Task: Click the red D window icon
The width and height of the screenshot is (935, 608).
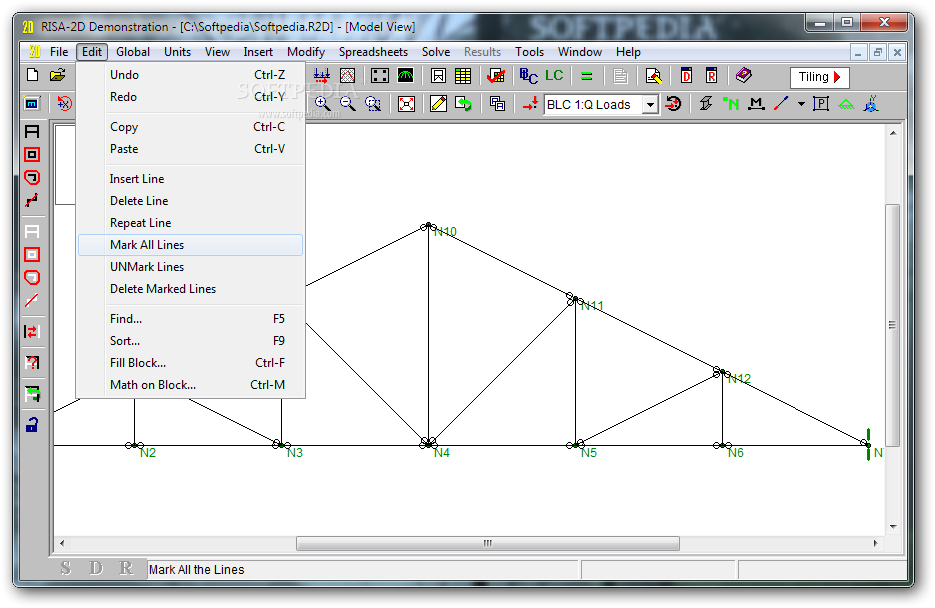Action: click(686, 76)
